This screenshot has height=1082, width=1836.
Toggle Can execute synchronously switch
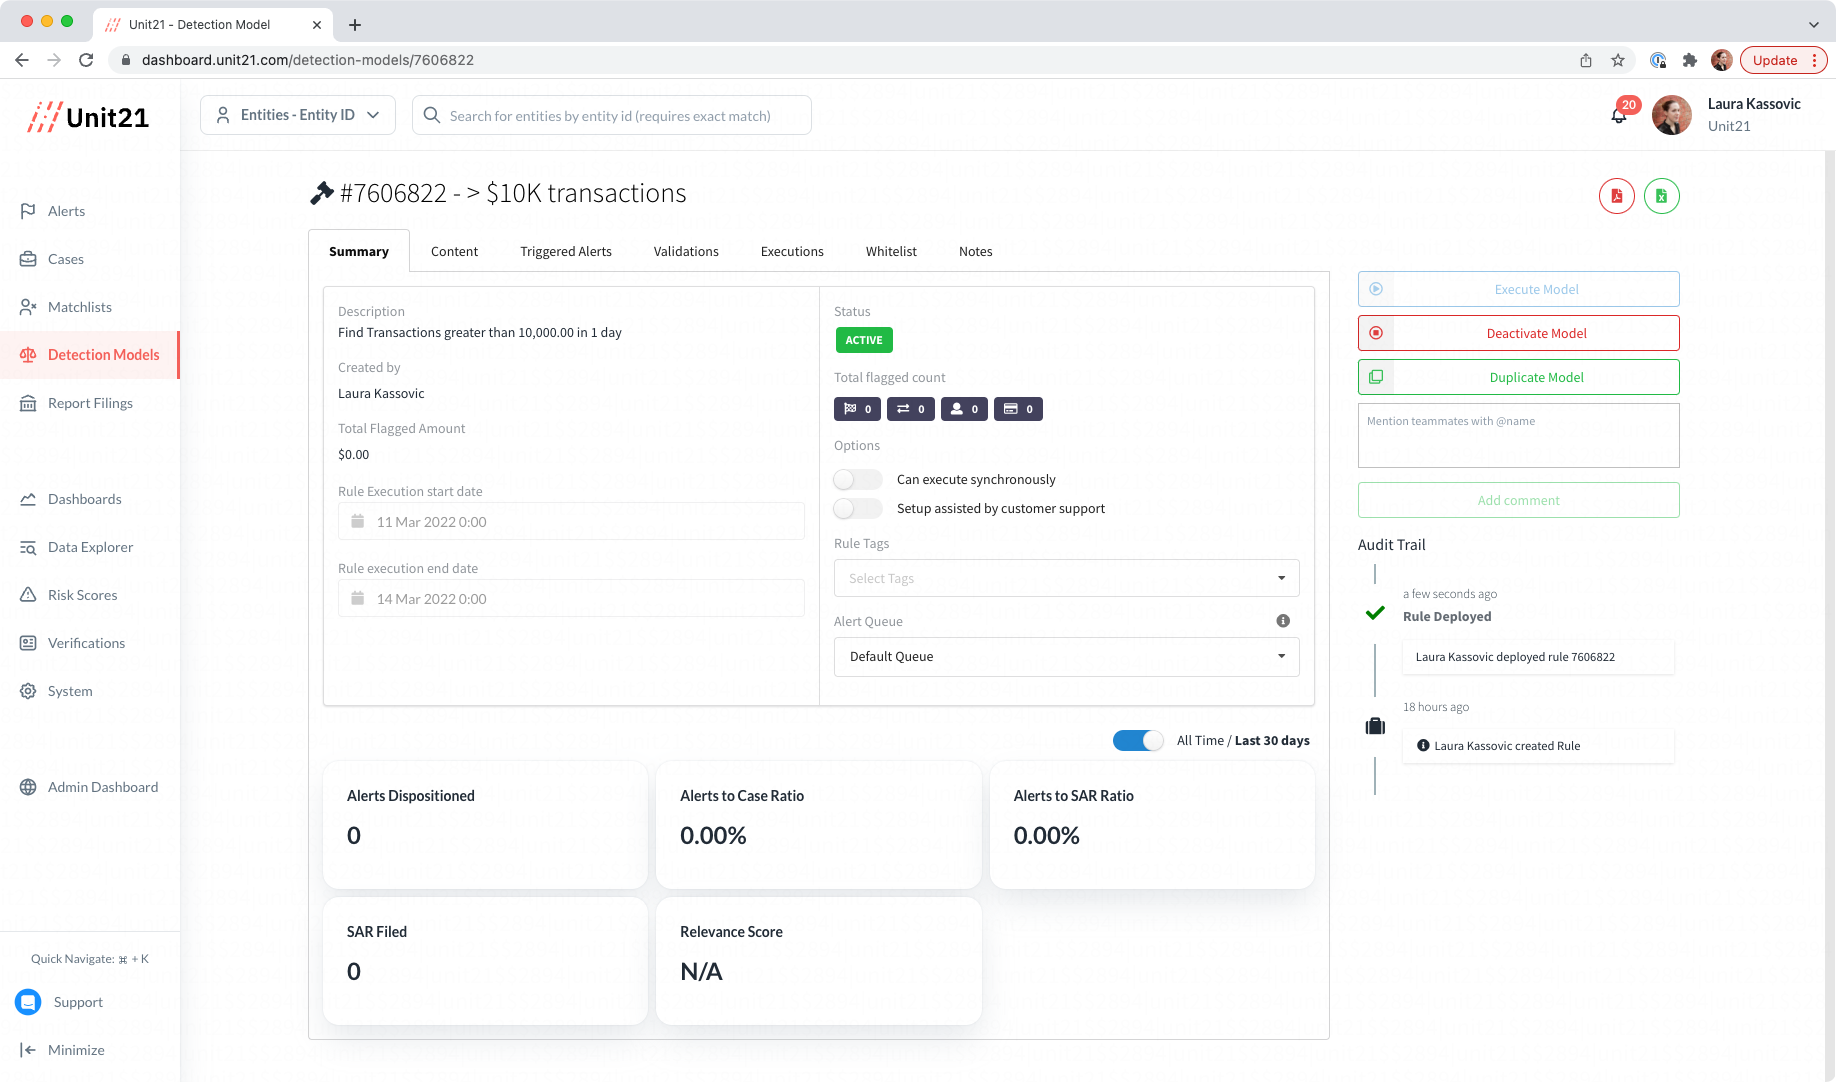[858, 480]
